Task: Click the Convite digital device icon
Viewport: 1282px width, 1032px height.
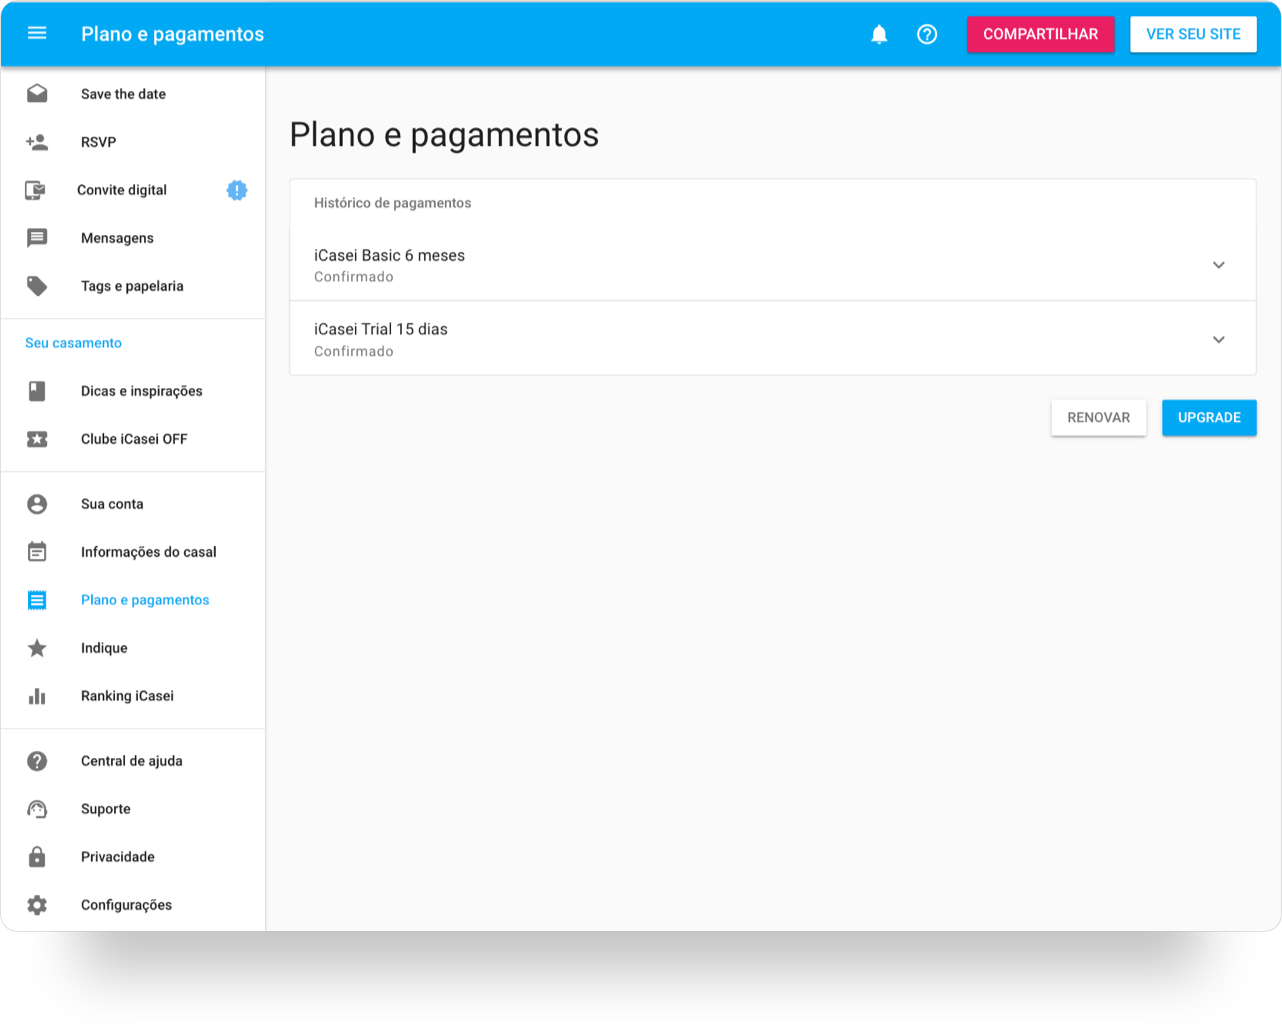Action: 35,190
